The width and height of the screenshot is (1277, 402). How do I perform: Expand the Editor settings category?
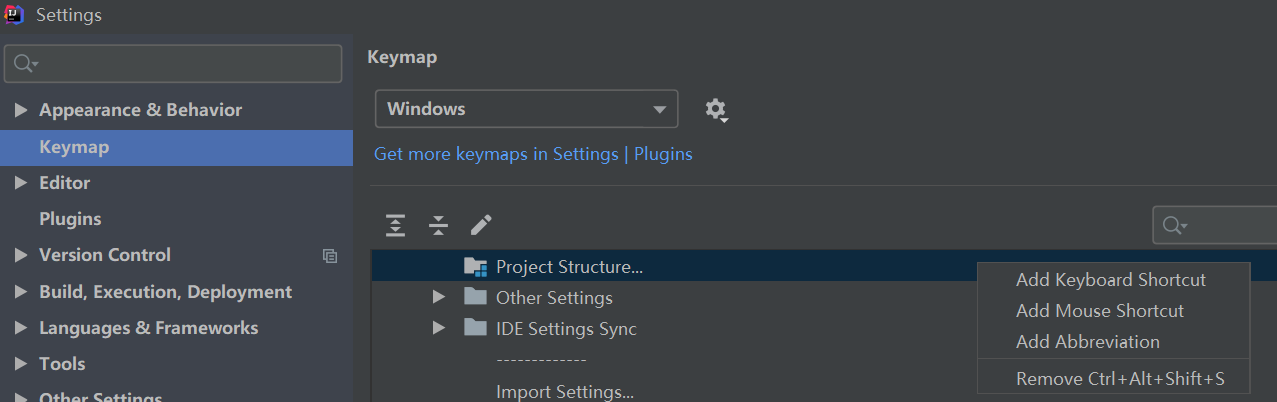(21, 183)
